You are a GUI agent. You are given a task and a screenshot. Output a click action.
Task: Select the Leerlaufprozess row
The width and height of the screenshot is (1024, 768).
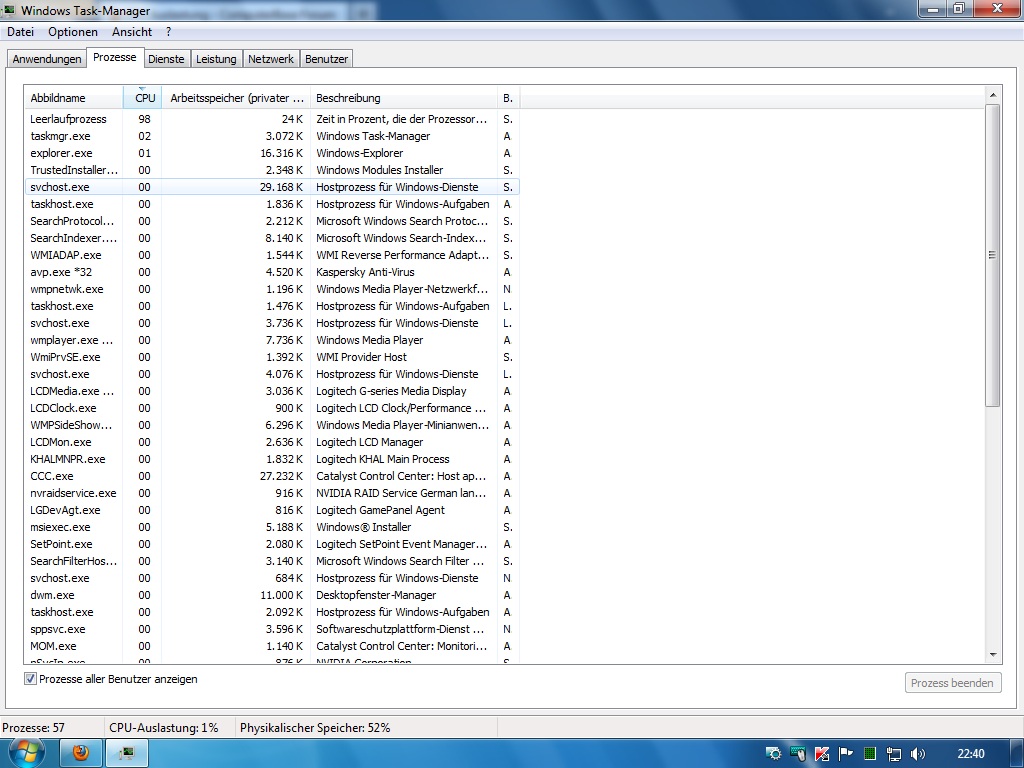(272, 119)
